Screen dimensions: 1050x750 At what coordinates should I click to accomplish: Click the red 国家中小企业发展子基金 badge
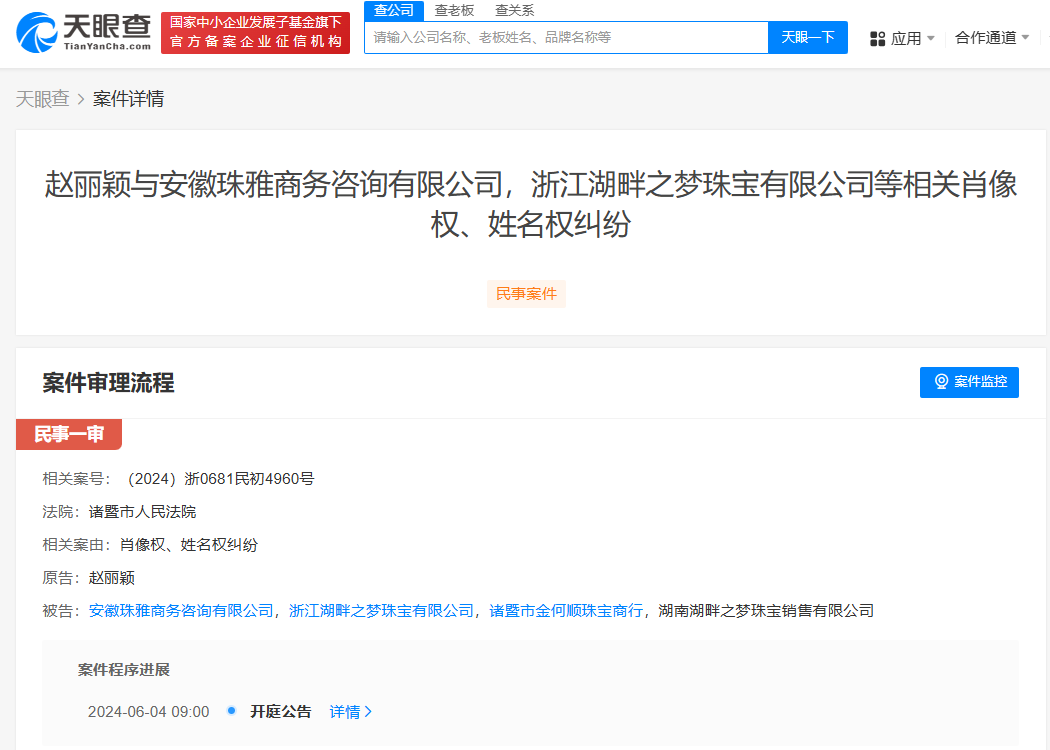255,30
